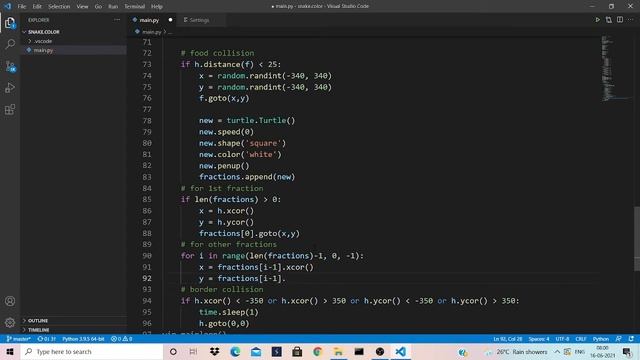The width and height of the screenshot is (640, 360).
Task: Click line number 85 in gutter
Action: (147, 199)
